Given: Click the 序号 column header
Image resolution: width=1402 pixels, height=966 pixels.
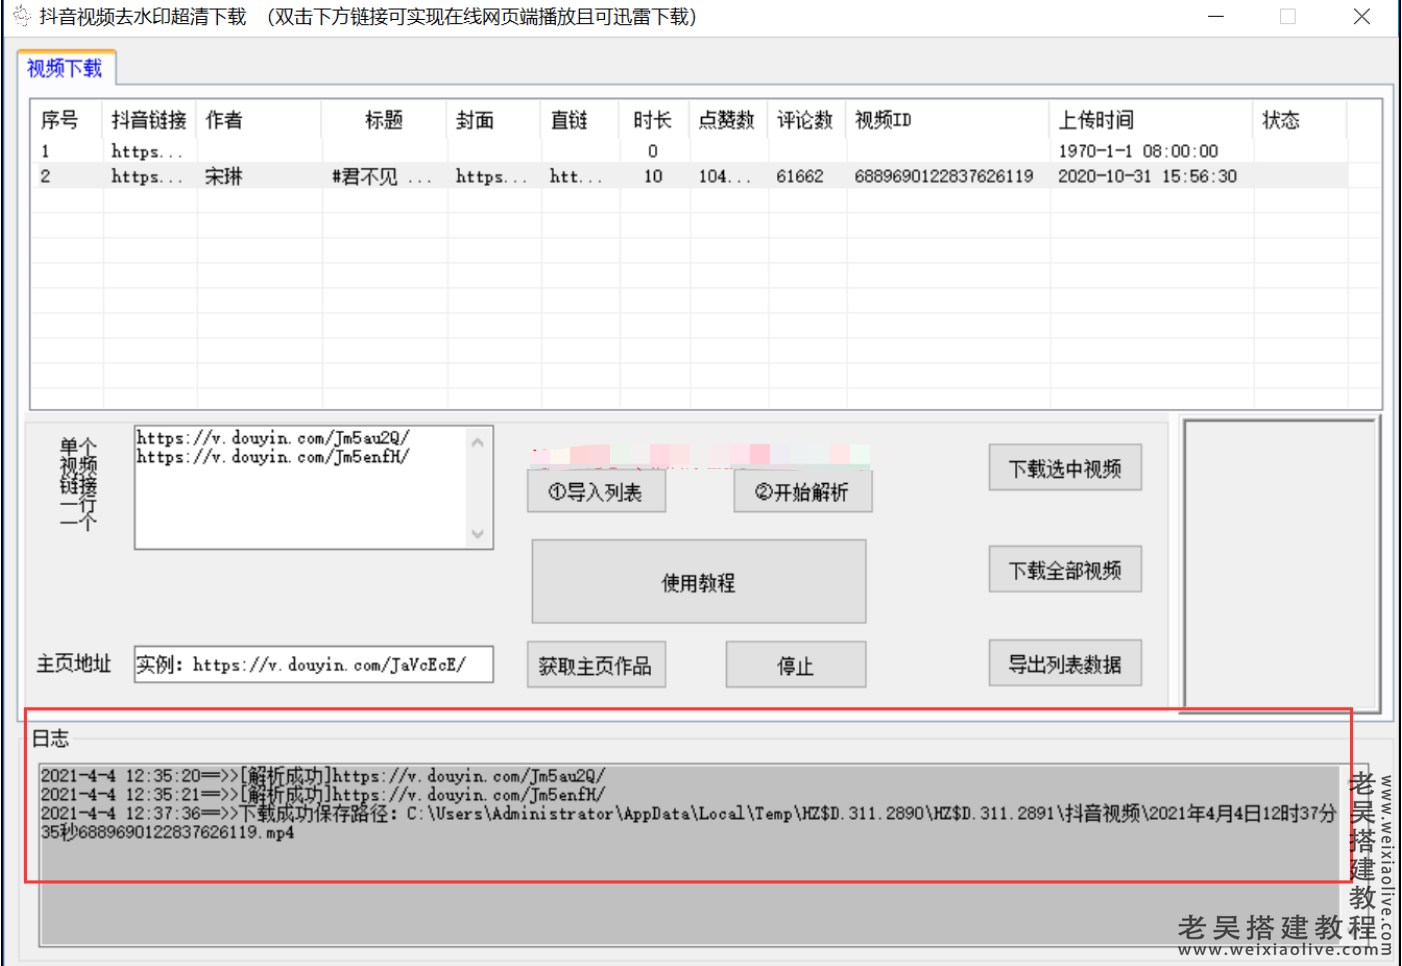Looking at the screenshot, I should click(x=60, y=120).
